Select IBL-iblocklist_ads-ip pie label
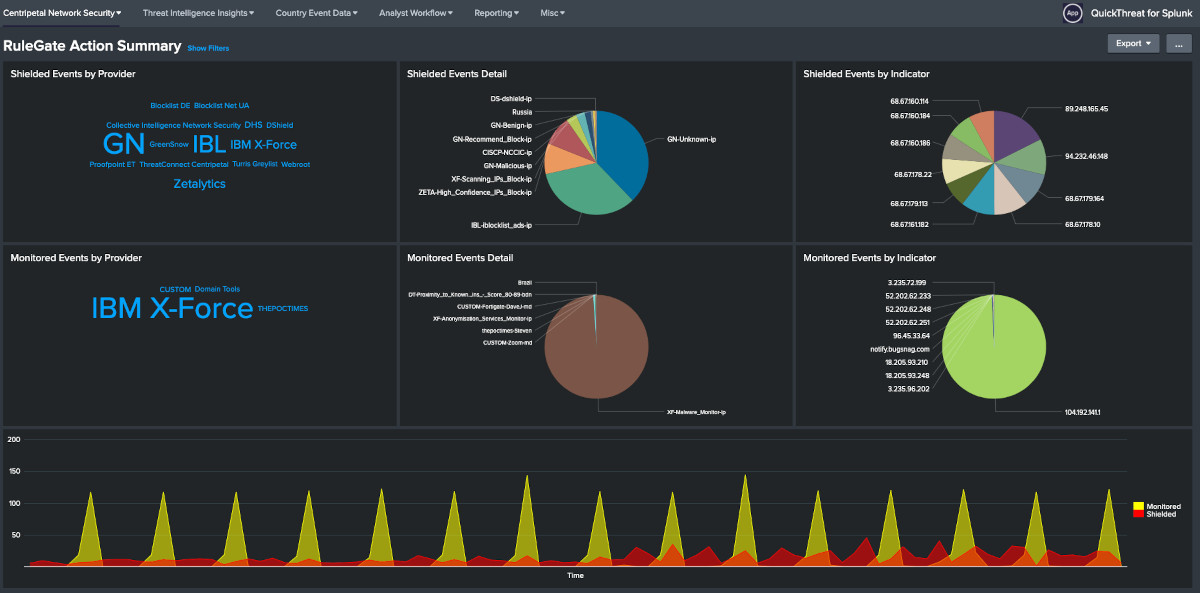The image size is (1200, 593). (501, 225)
